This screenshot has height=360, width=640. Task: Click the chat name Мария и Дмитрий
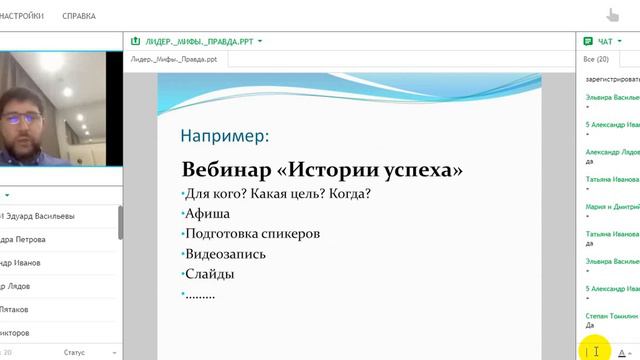click(613, 207)
